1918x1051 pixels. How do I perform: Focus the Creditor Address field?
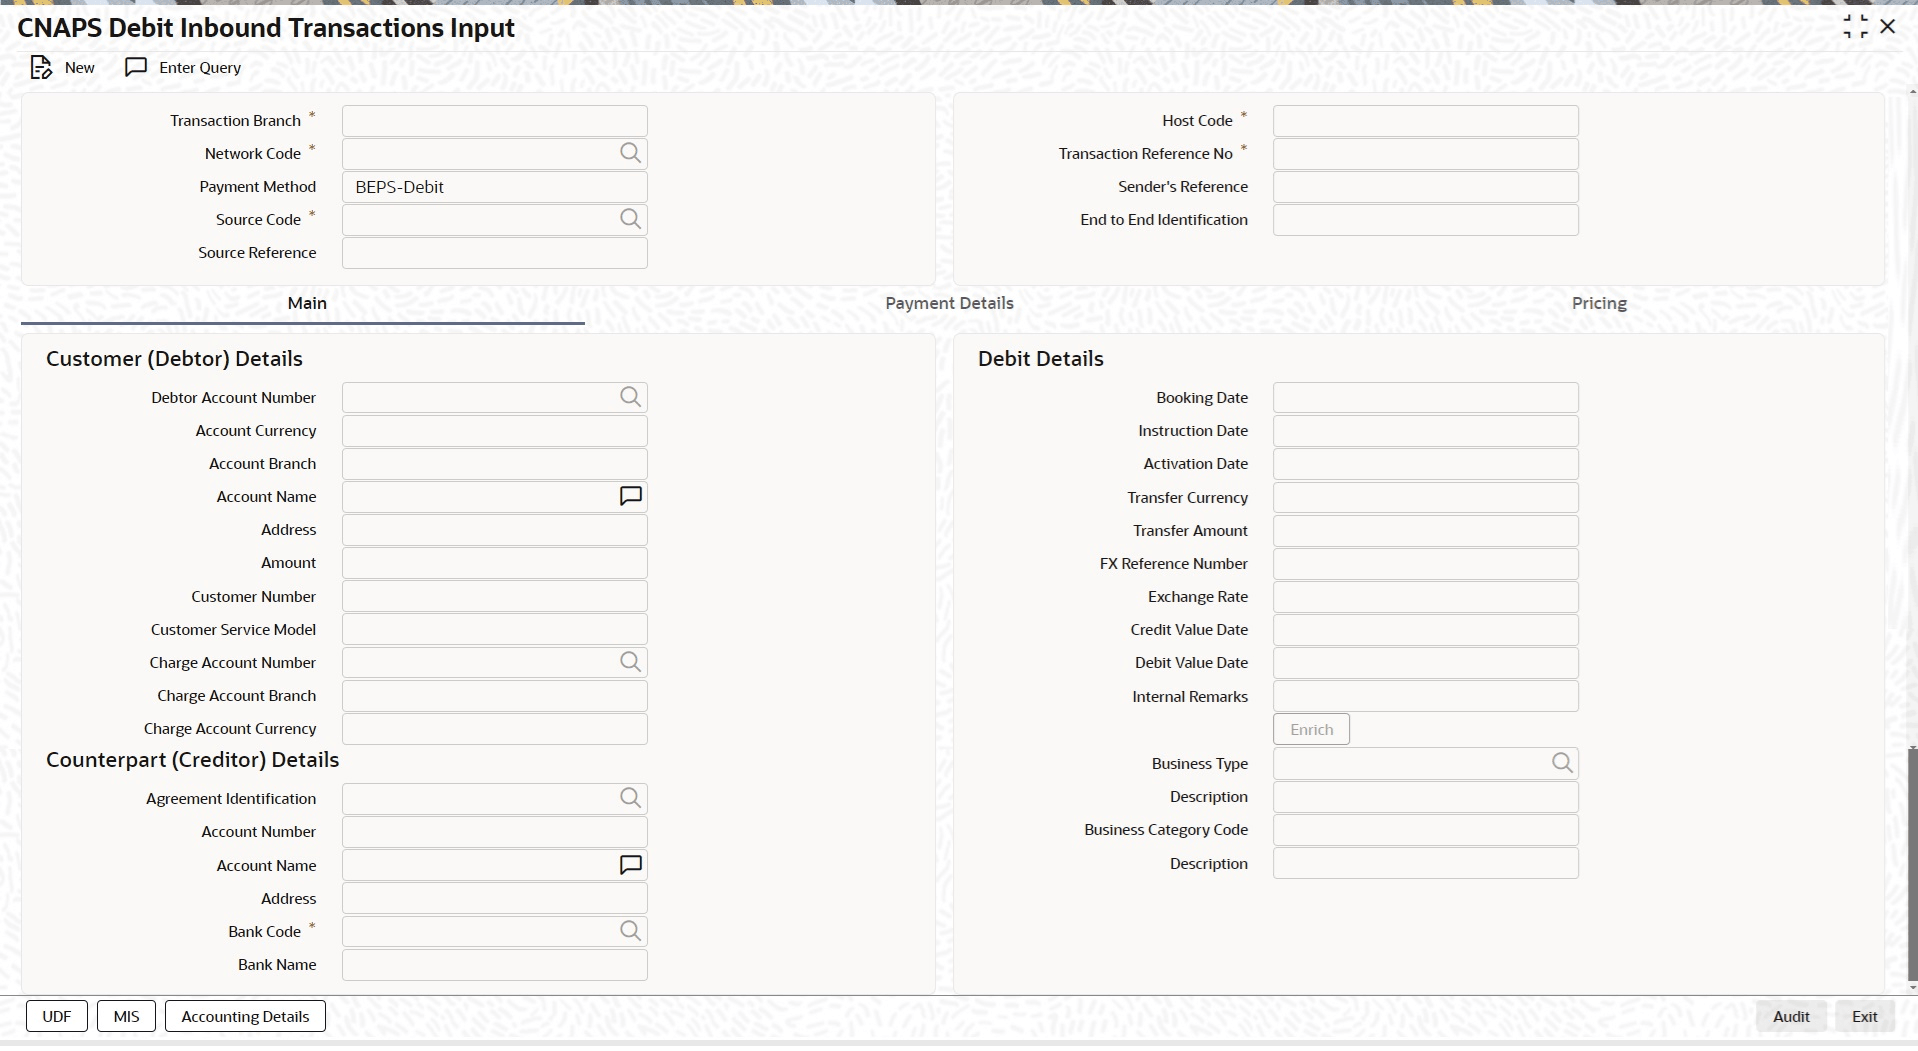tap(495, 899)
